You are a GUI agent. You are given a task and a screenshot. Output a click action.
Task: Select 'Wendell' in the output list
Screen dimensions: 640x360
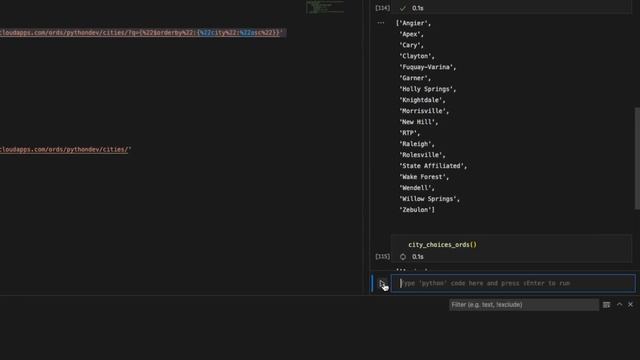coord(415,188)
